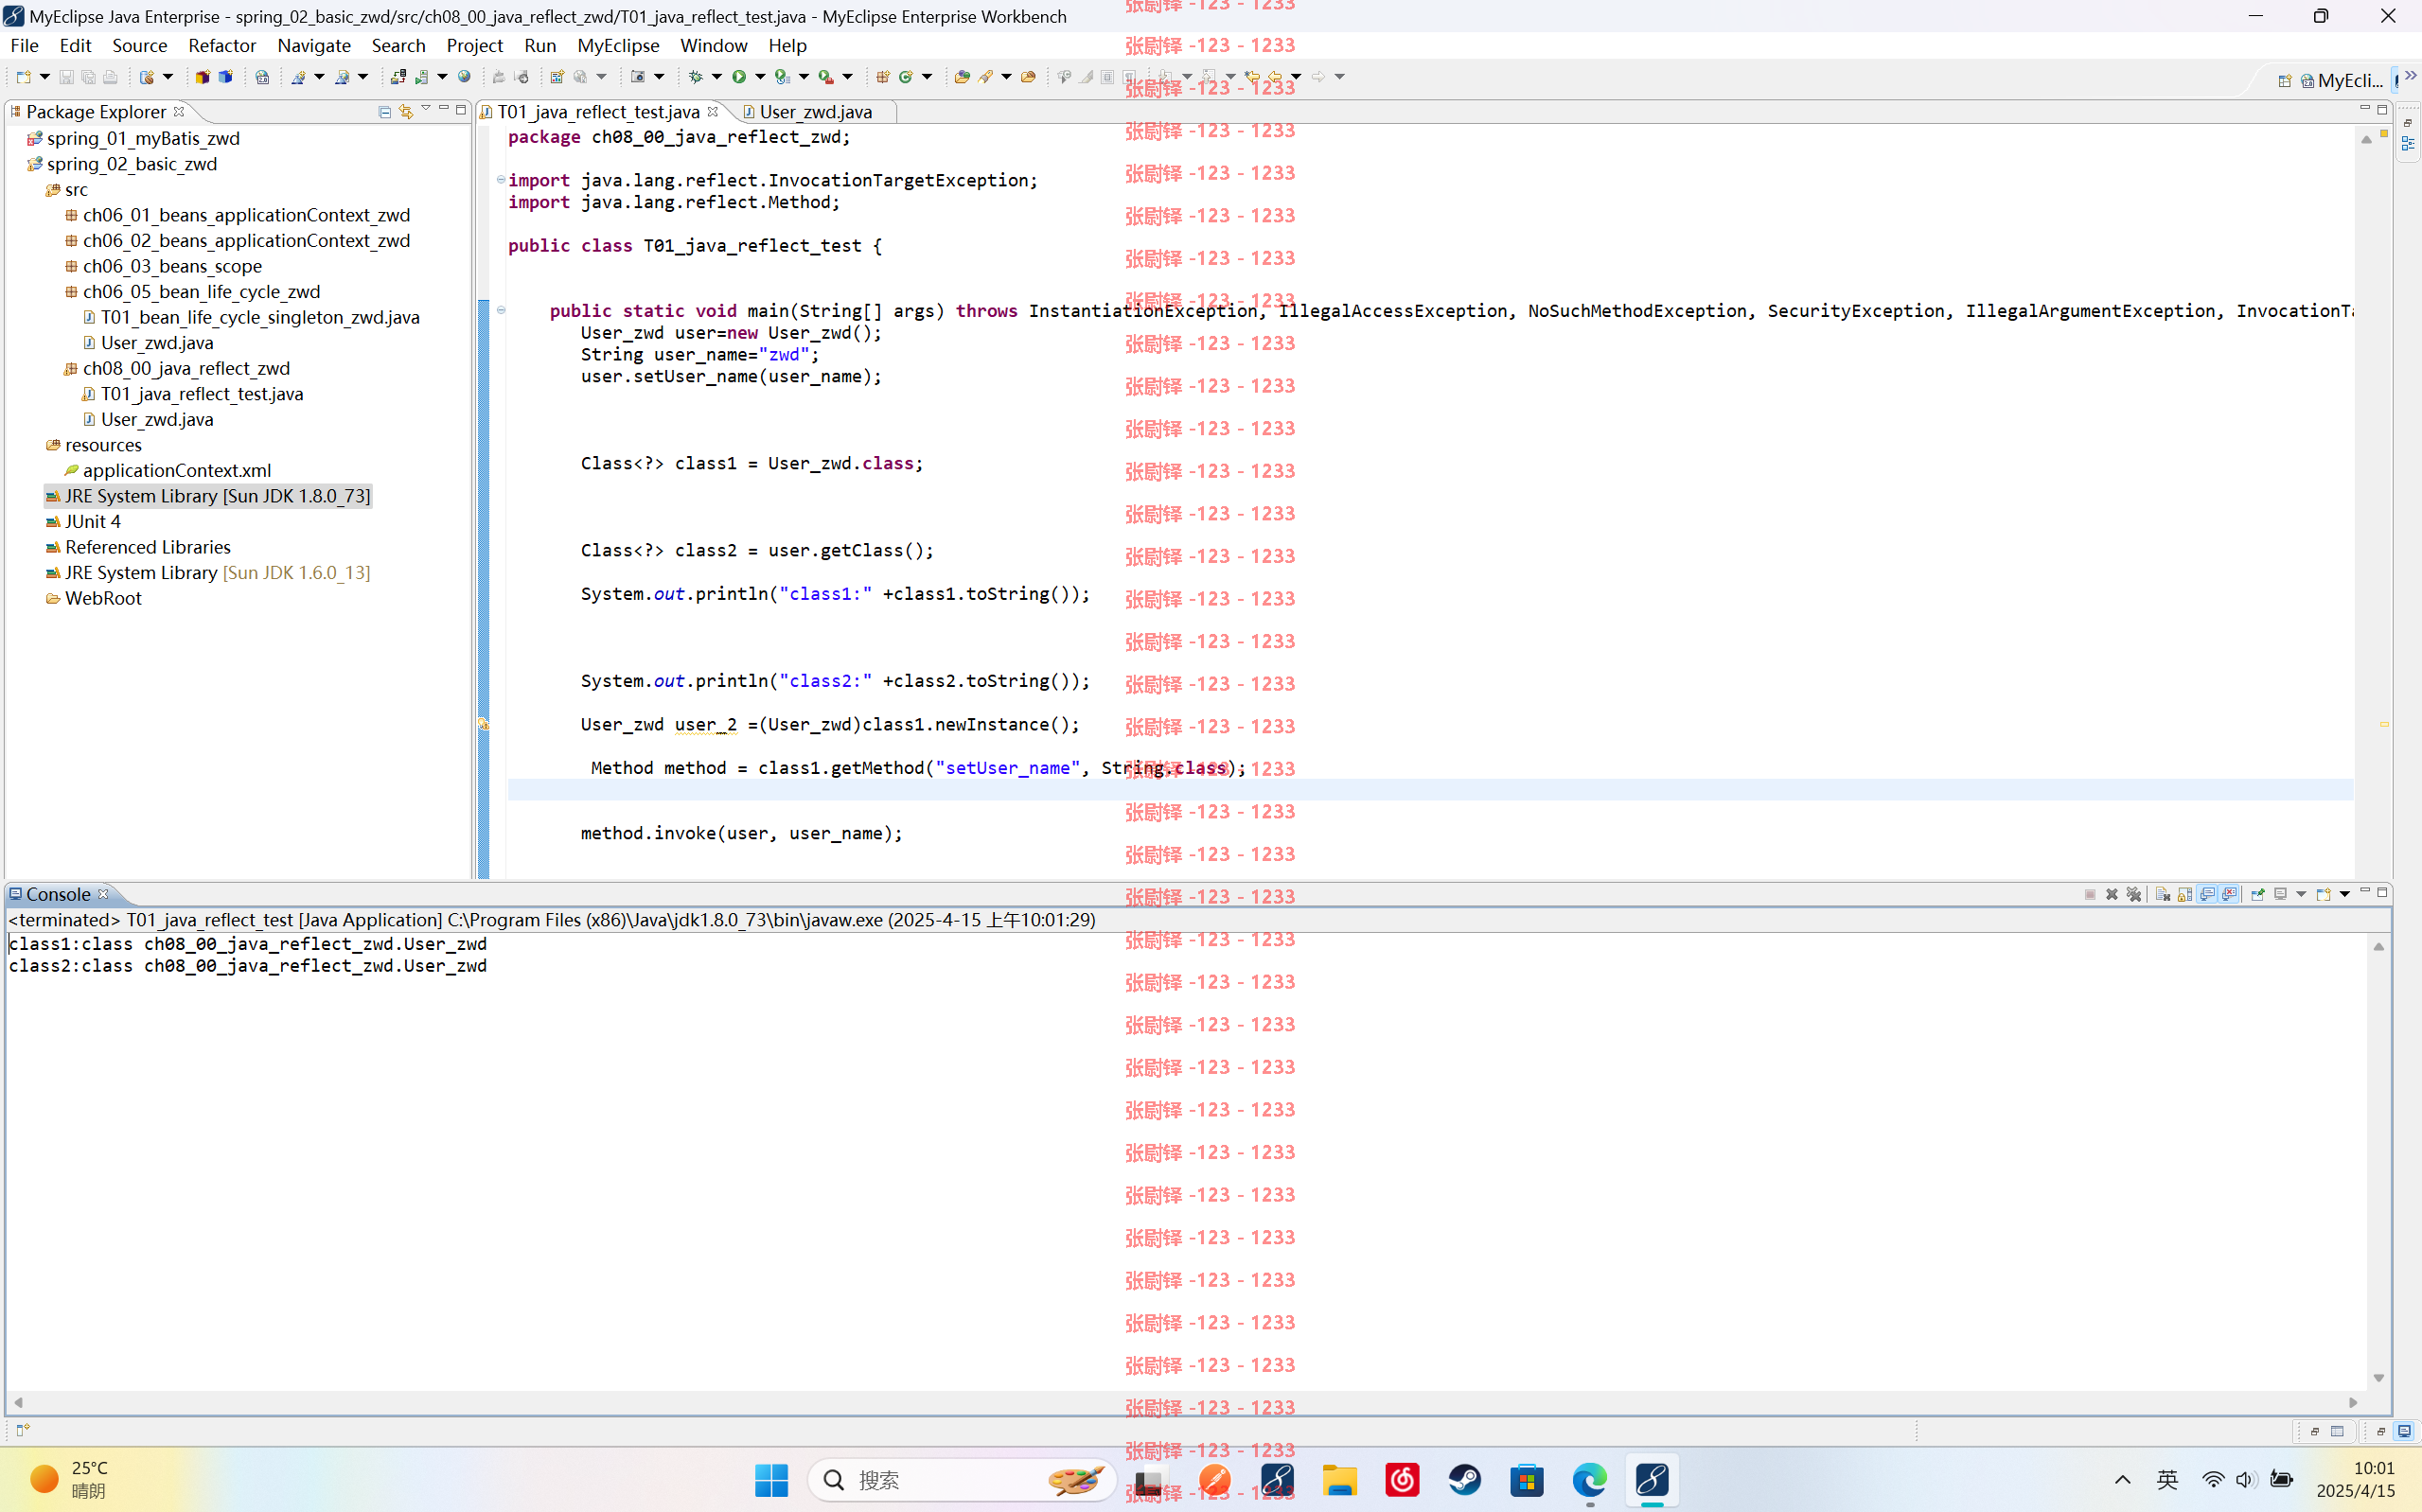
Task: Toggle Link with Editor in Package Explorer
Action: pos(406,111)
